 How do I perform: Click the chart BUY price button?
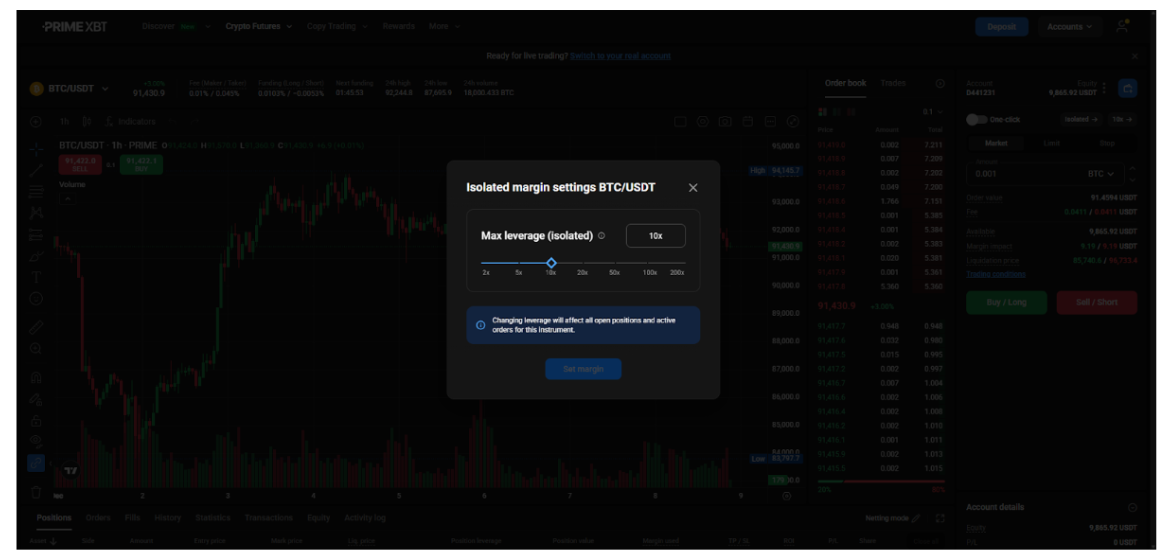click(x=141, y=164)
